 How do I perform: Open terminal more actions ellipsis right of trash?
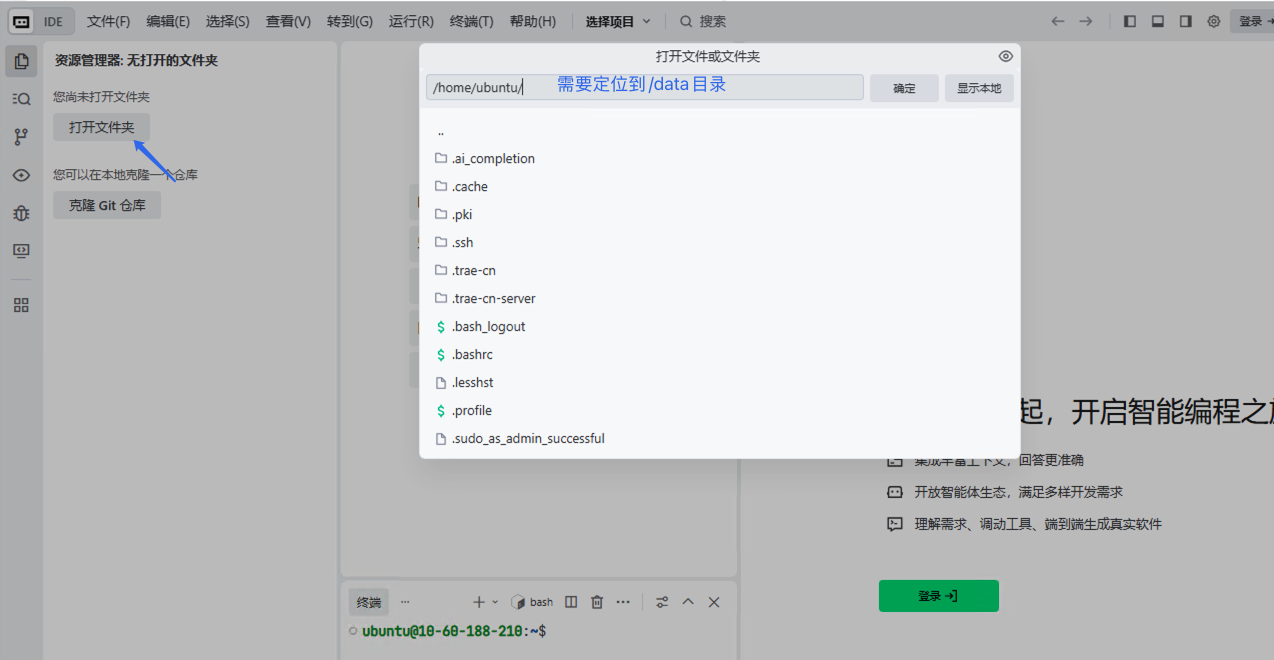click(623, 602)
